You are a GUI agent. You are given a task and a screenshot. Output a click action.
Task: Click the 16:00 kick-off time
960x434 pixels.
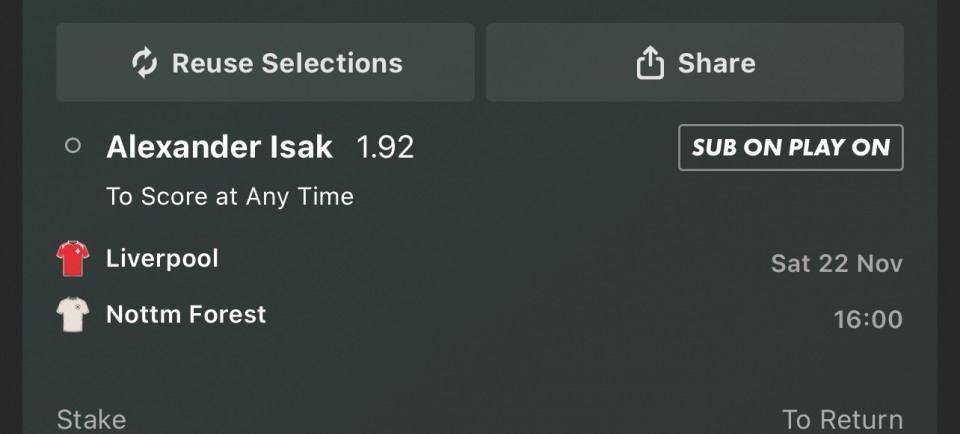(x=867, y=320)
